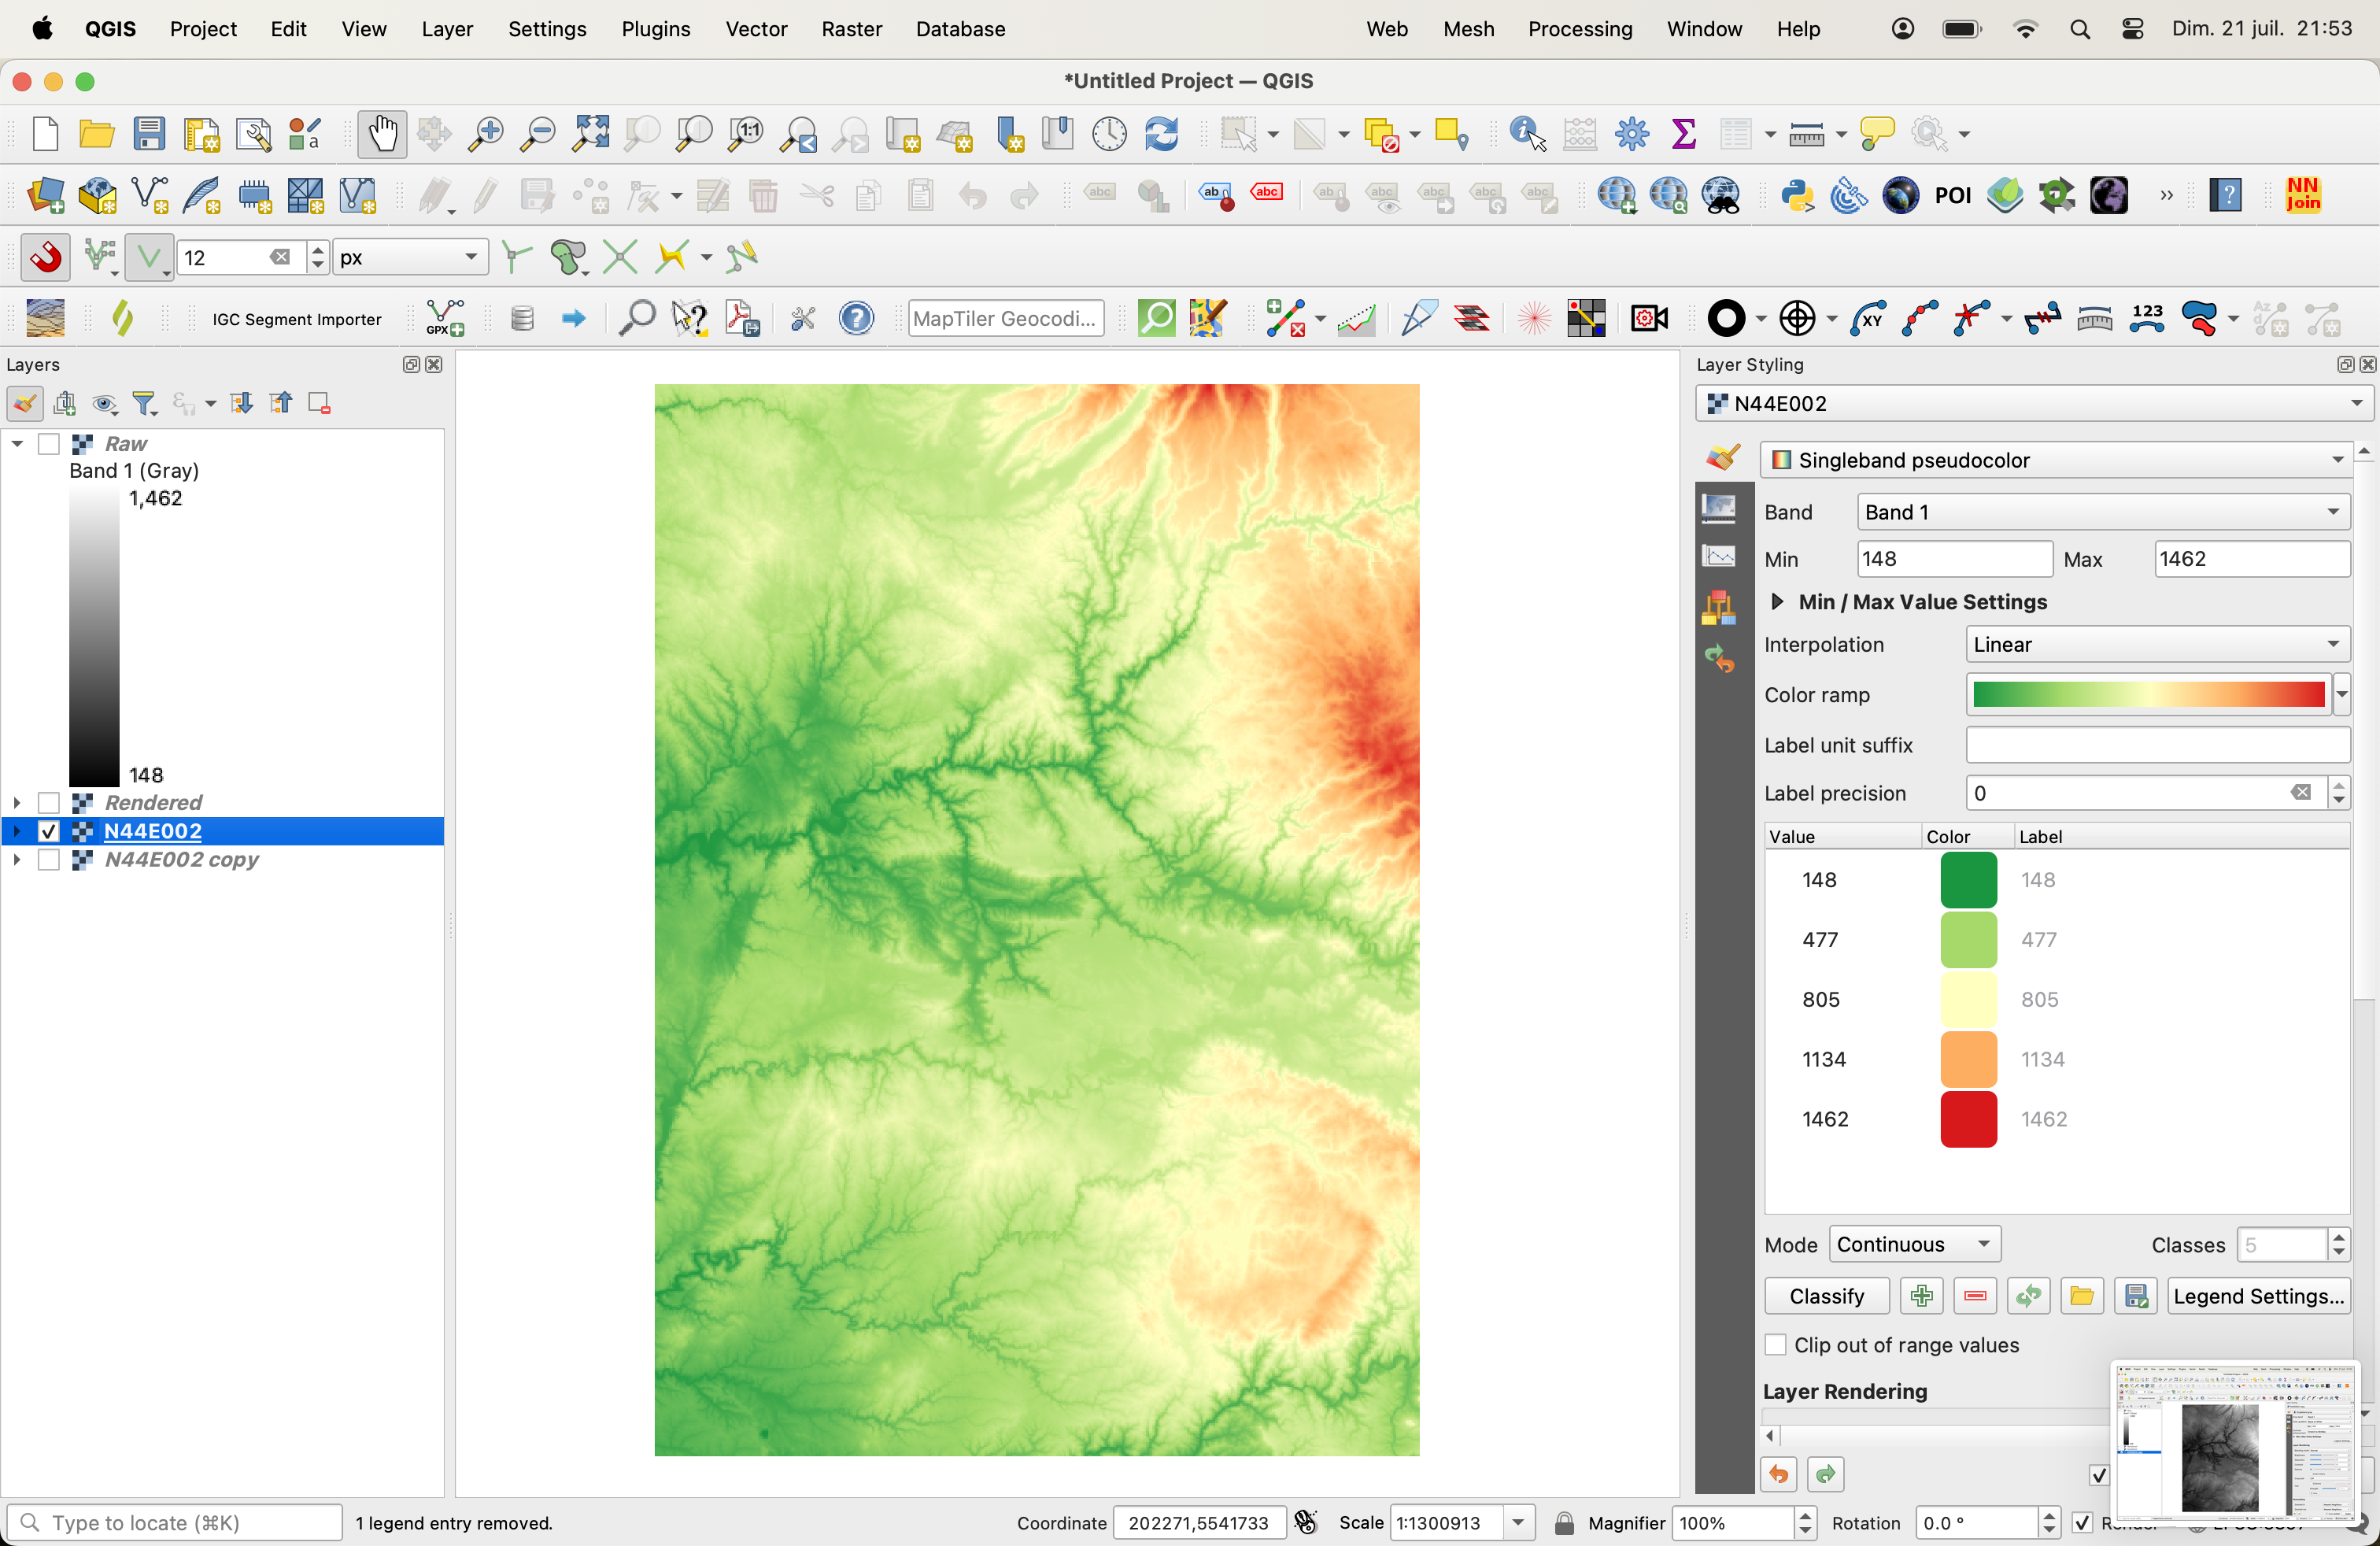
Task: Click the redo style arrow button
Action: (x=1826, y=1474)
